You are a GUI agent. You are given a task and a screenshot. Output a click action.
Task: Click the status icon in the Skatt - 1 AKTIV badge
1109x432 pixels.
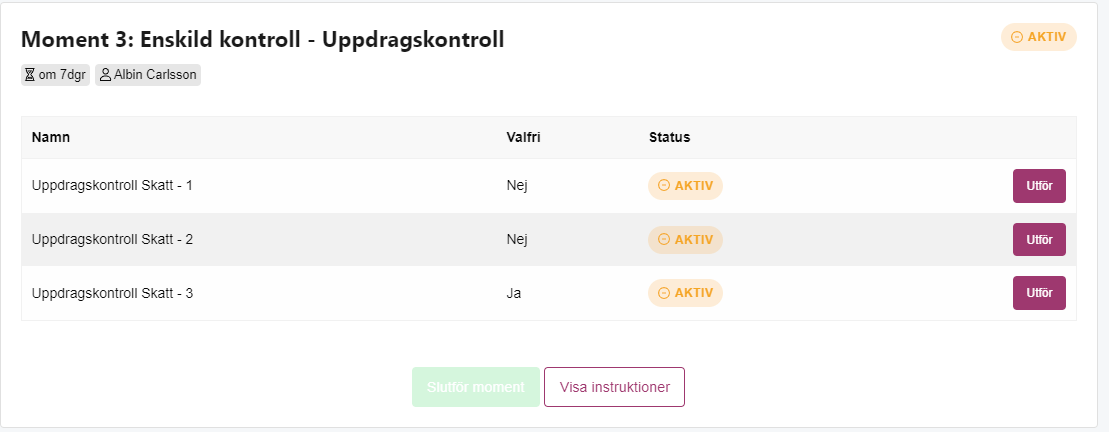(x=663, y=186)
